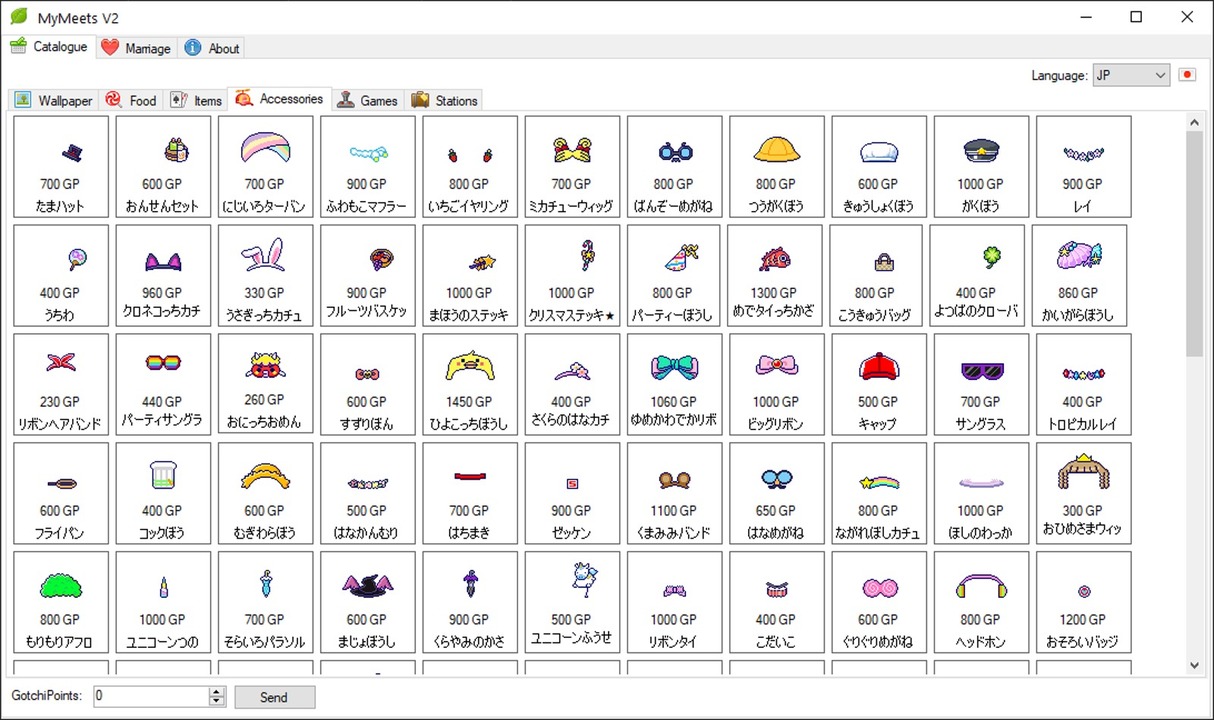Viewport: 1214px width, 720px height.
Task: Choose the rainbow にじいろターバン turban
Action: [x=266, y=166]
